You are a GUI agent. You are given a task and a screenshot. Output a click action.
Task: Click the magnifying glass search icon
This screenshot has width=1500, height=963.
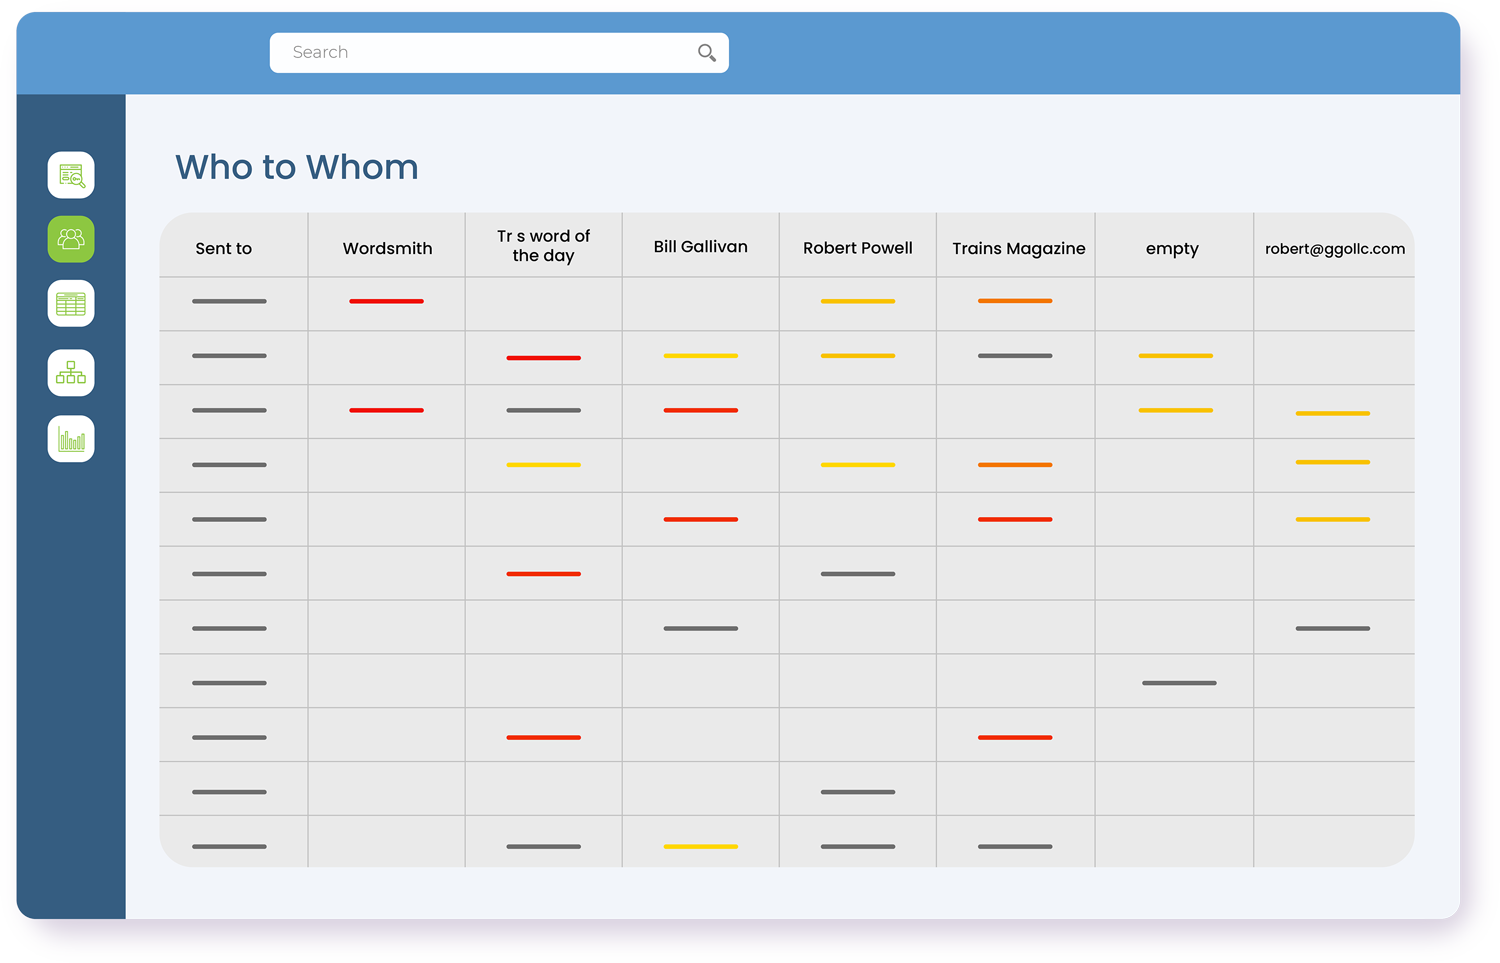707,53
